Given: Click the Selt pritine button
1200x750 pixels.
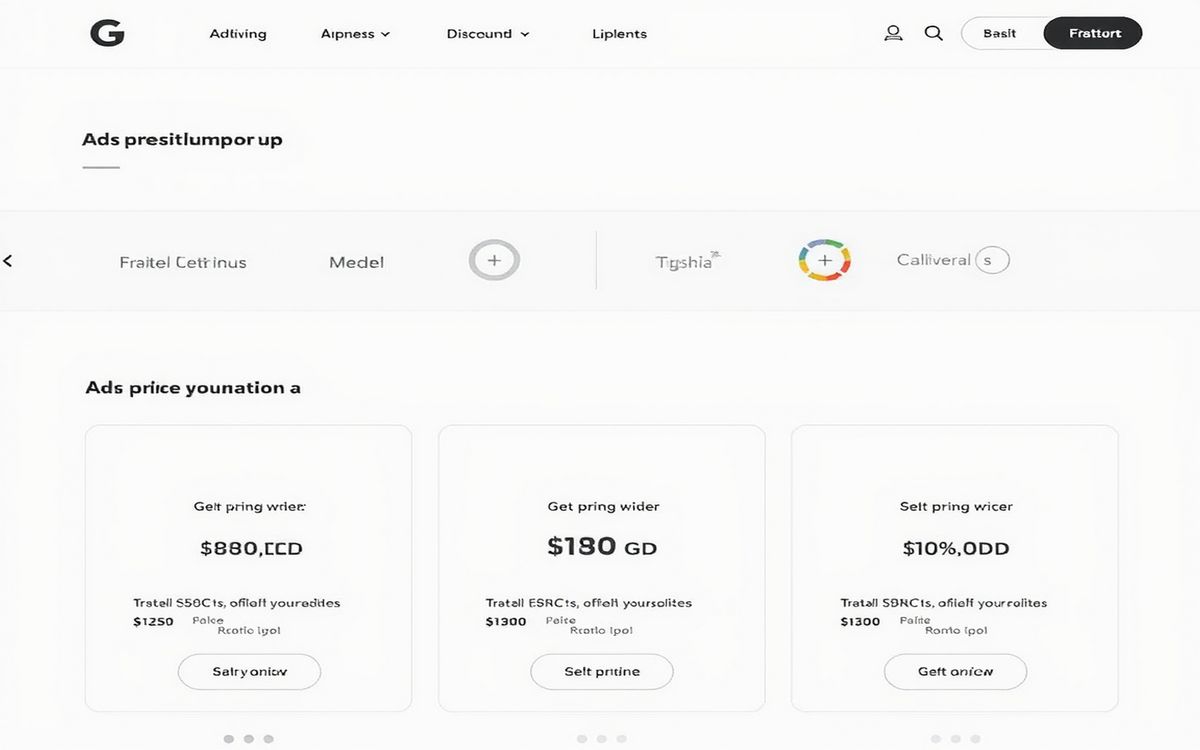Looking at the screenshot, I should (602, 672).
